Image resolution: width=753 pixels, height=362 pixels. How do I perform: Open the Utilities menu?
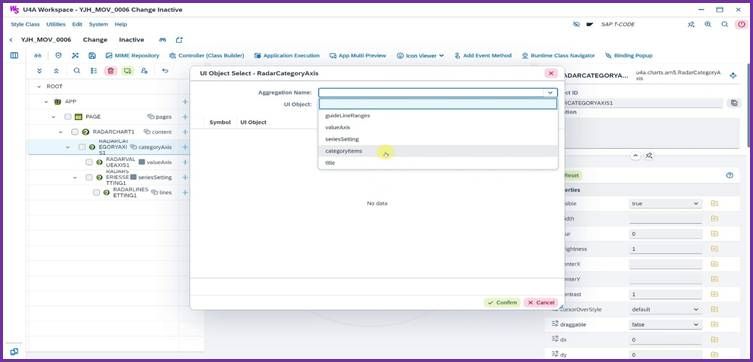[56, 24]
